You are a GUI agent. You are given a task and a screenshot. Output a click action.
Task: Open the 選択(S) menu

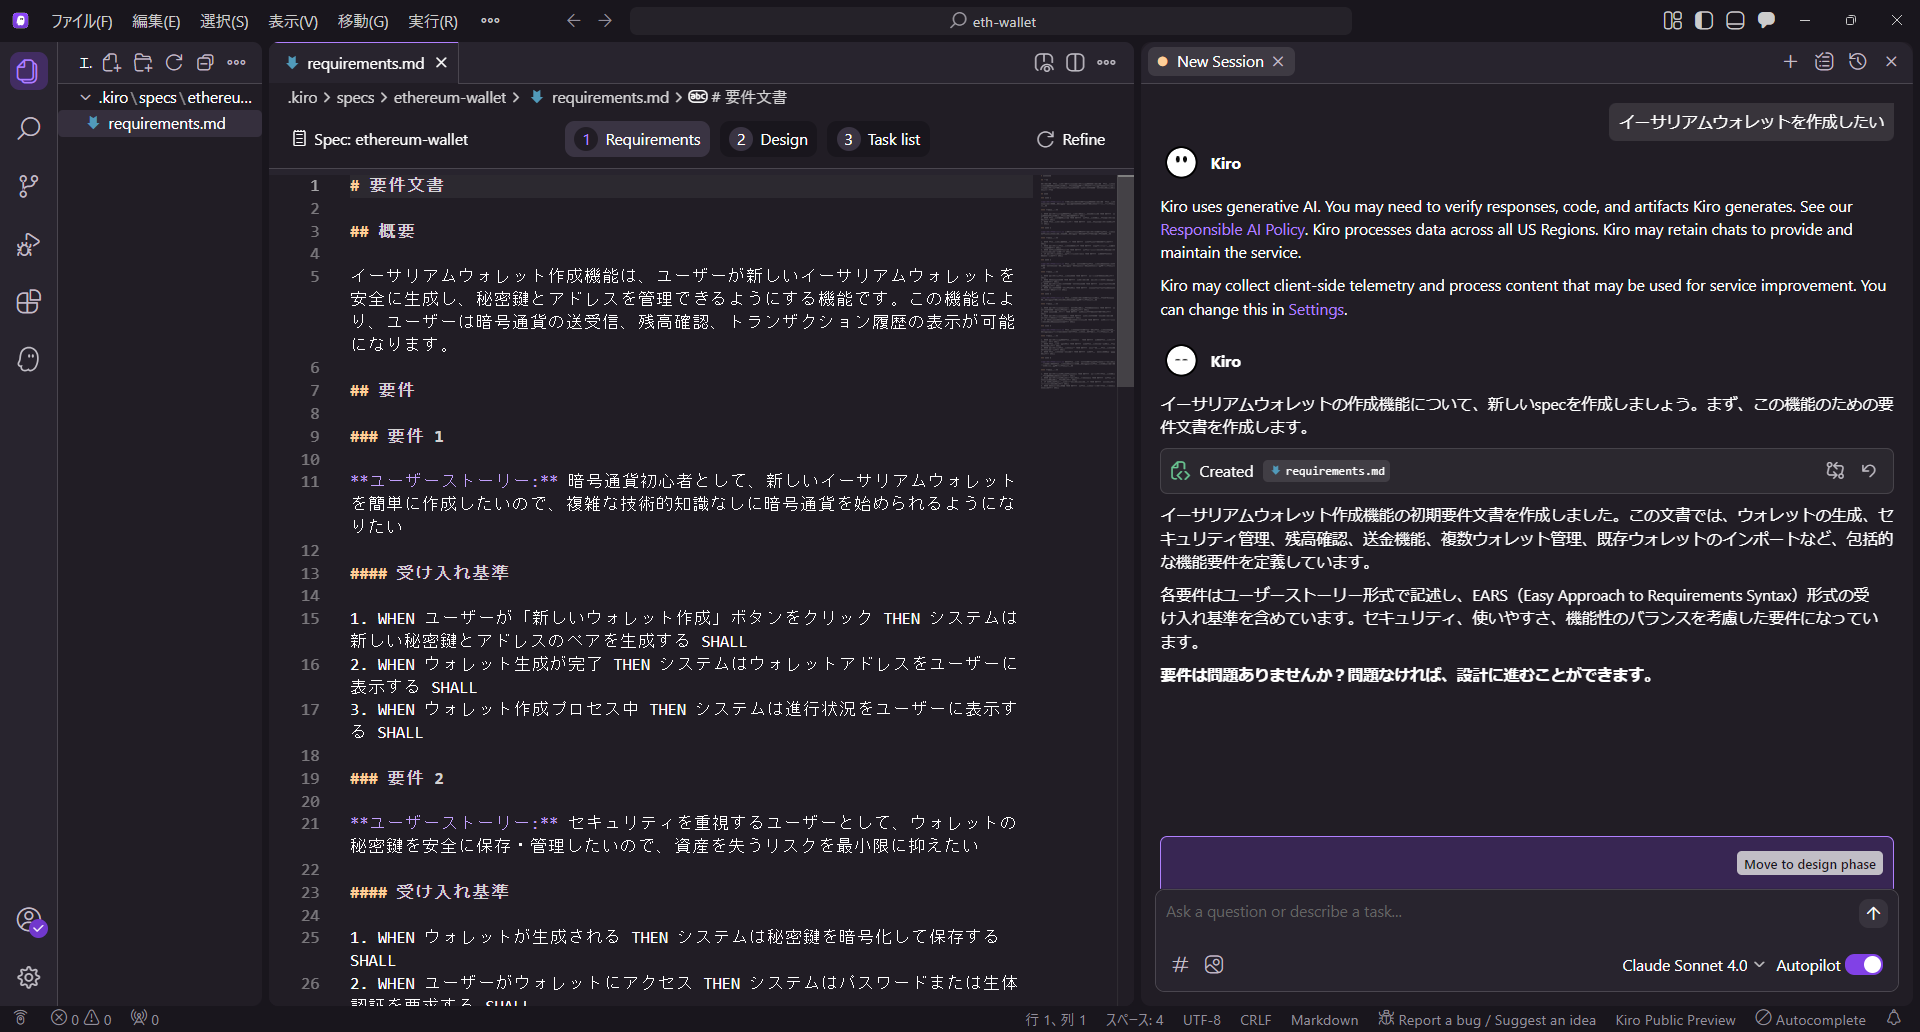point(224,21)
